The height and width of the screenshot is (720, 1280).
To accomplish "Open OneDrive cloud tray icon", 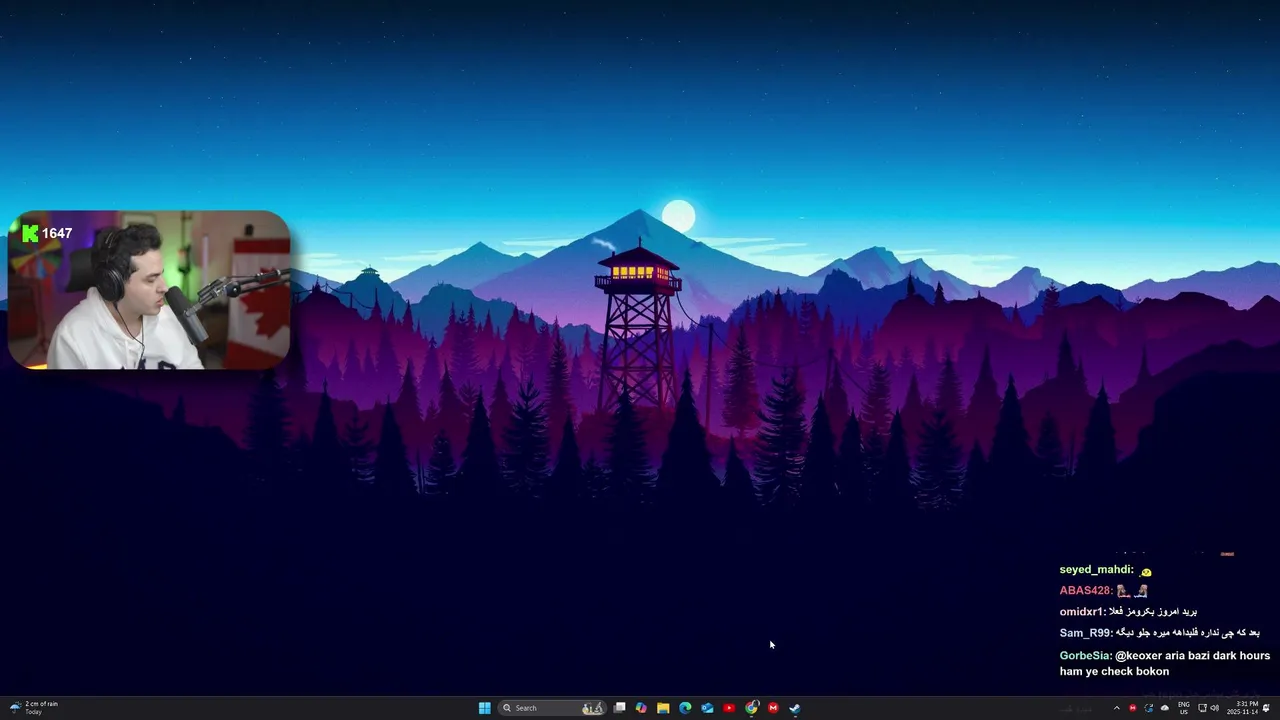I will point(1164,708).
